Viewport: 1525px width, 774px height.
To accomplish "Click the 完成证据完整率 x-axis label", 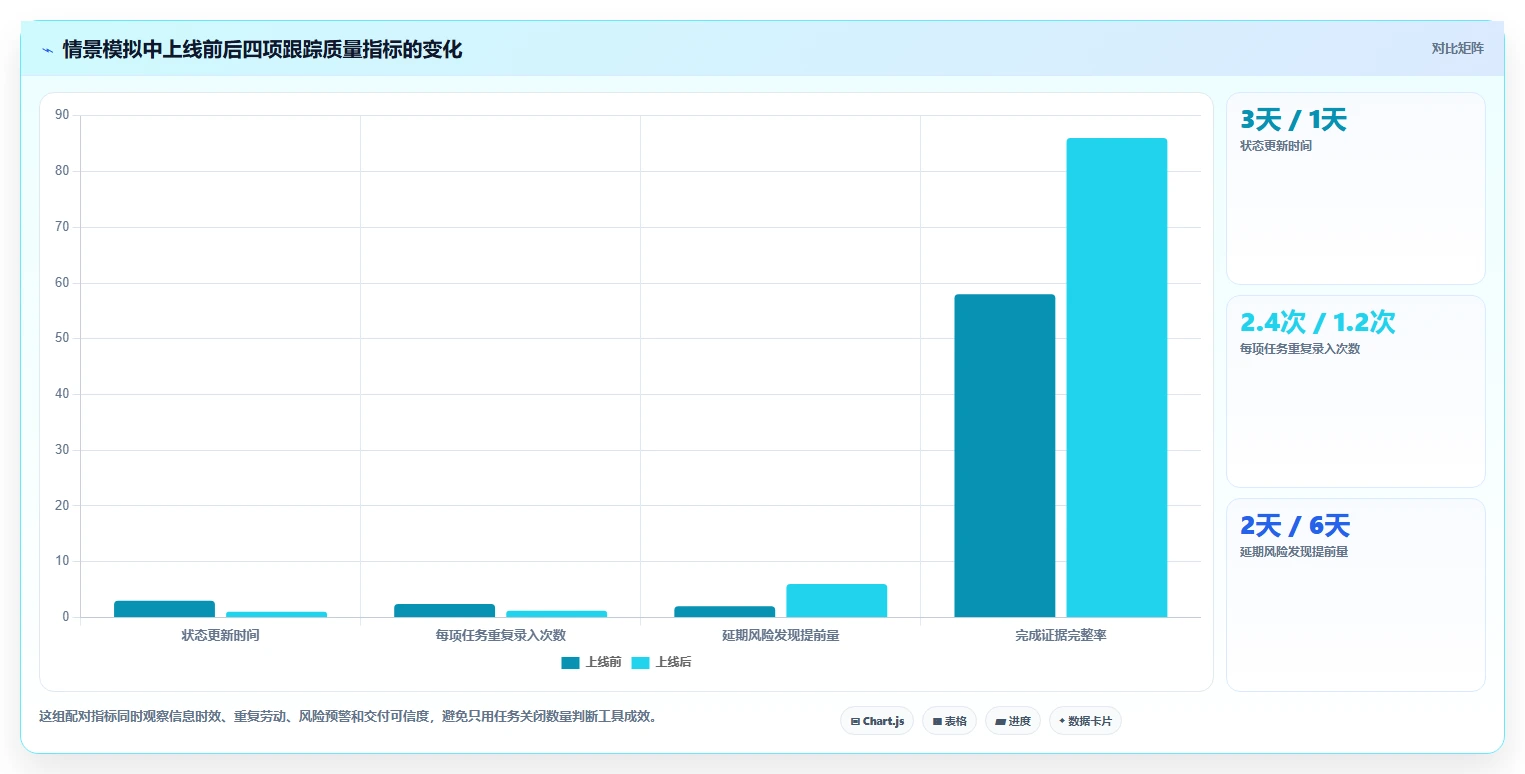I will click(x=1060, y=635).
